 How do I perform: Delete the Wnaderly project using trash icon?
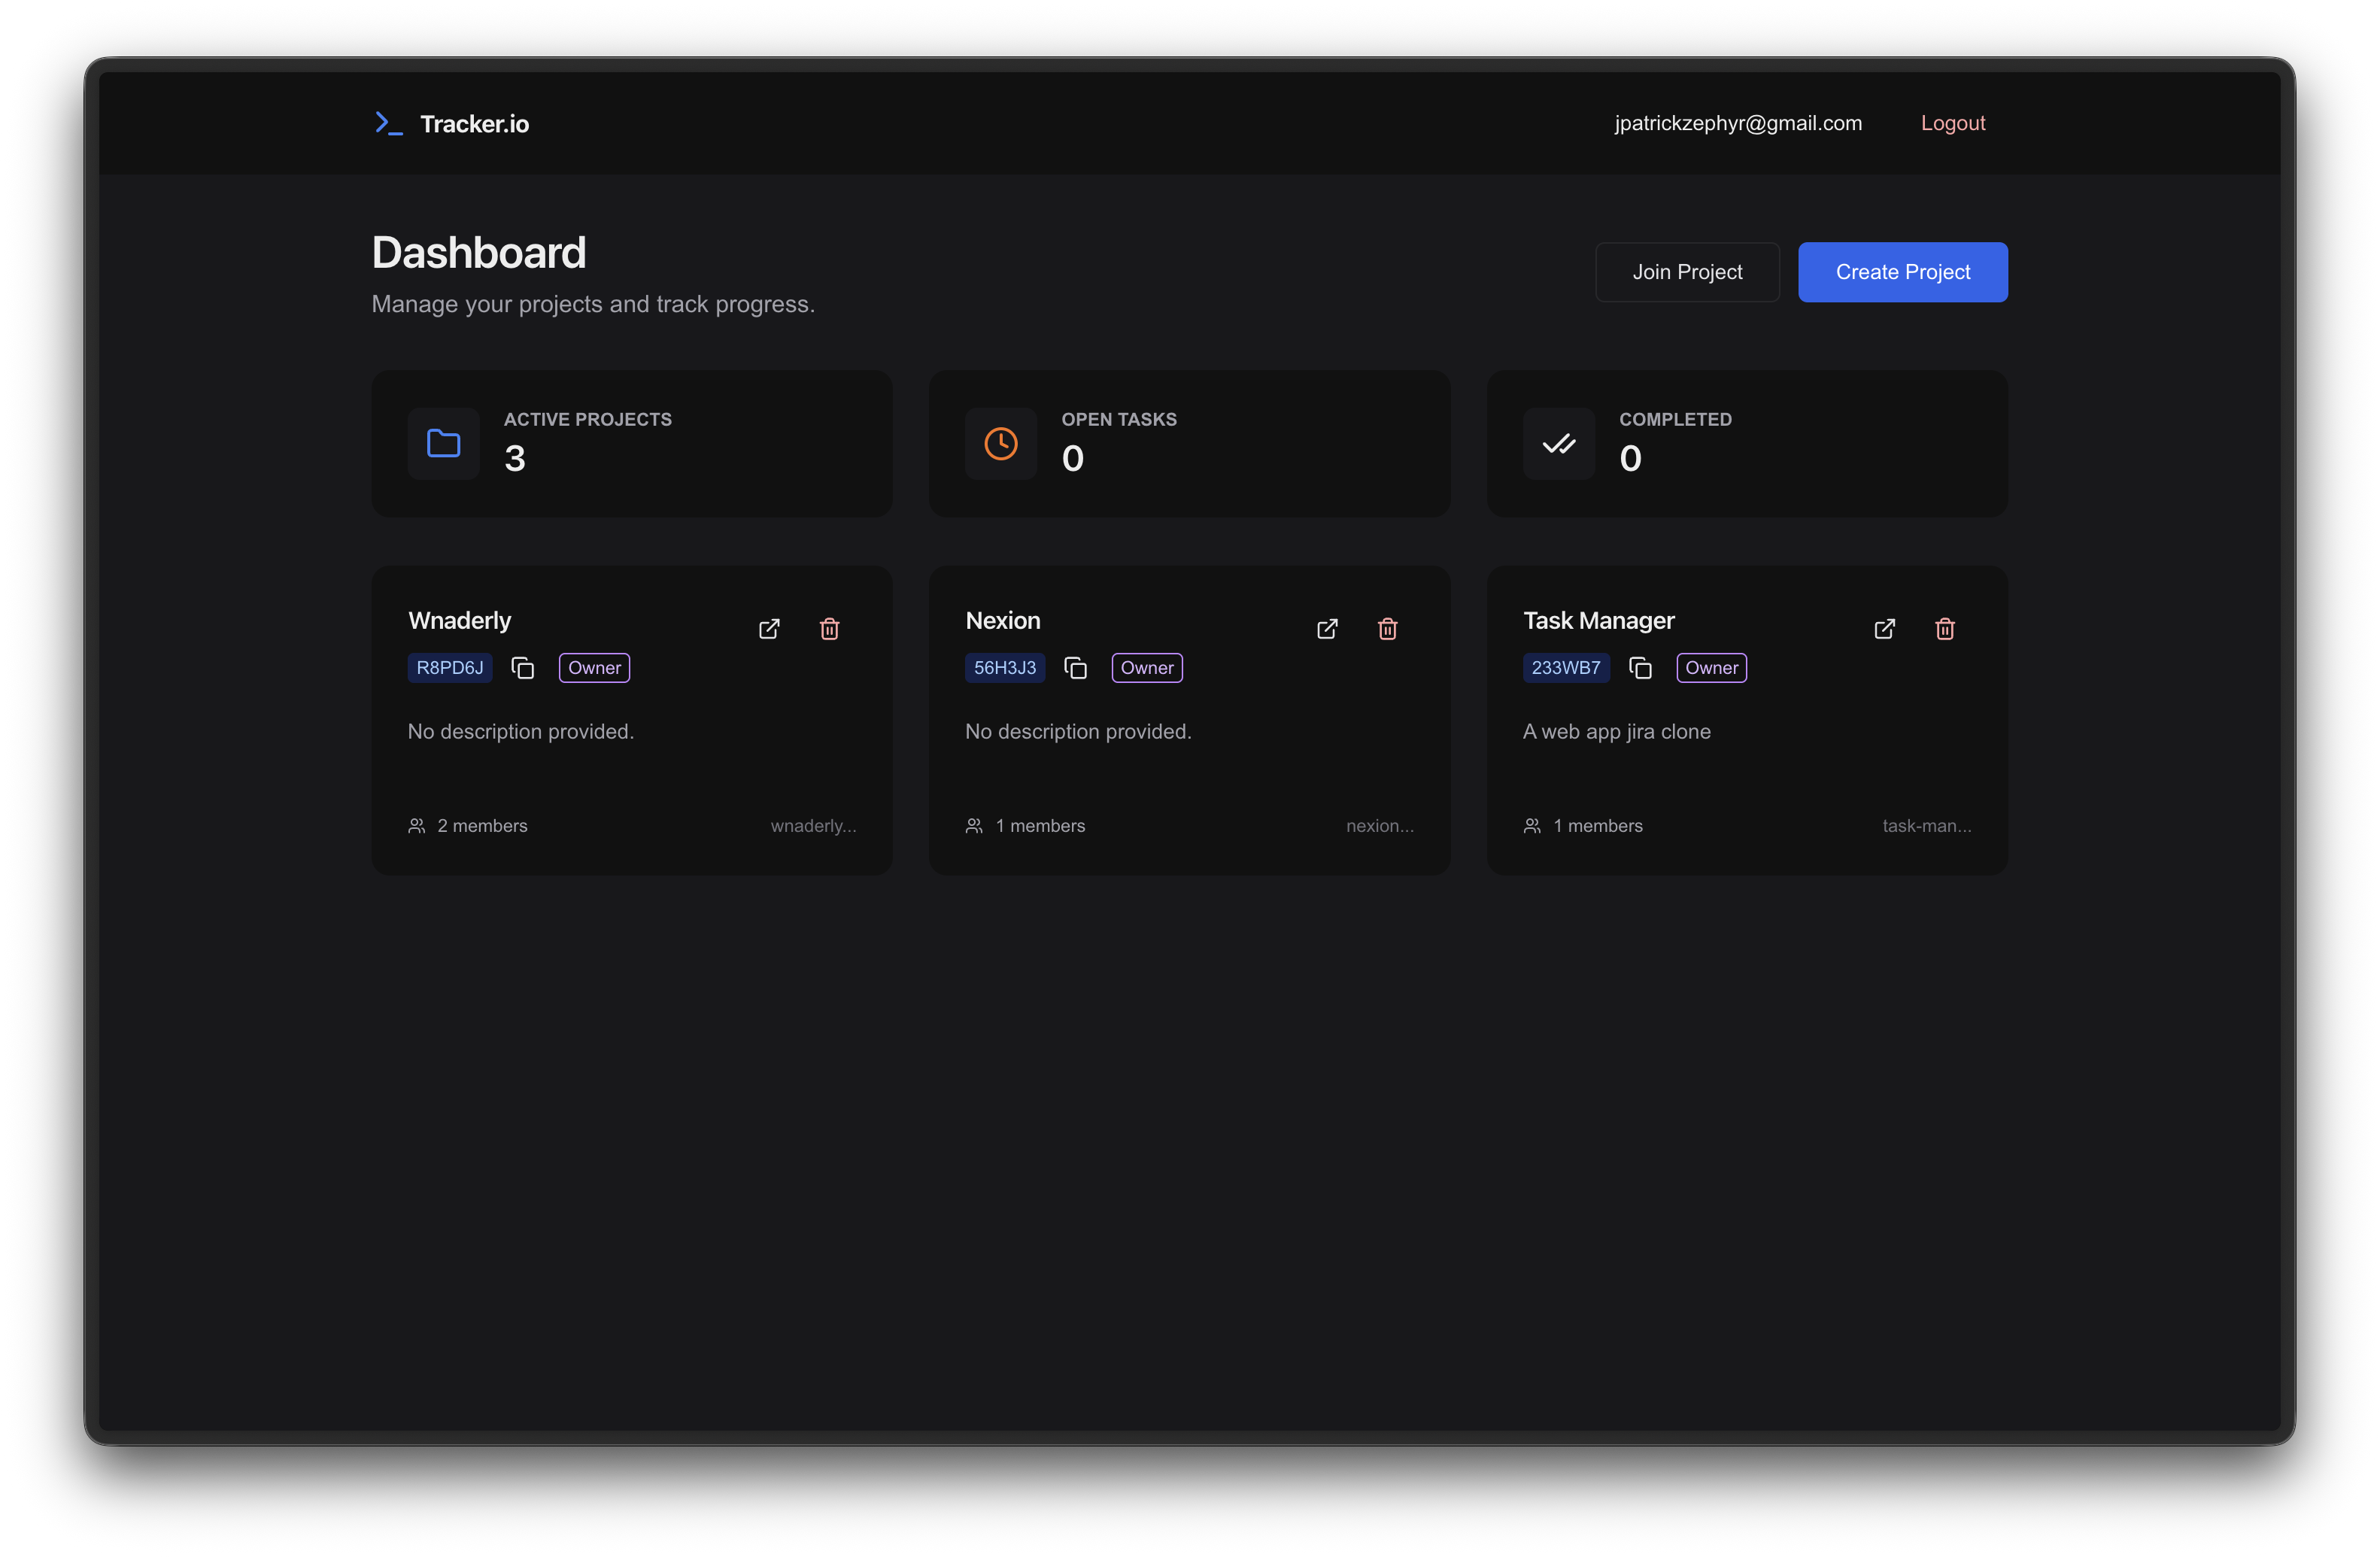tap(829, 629)
